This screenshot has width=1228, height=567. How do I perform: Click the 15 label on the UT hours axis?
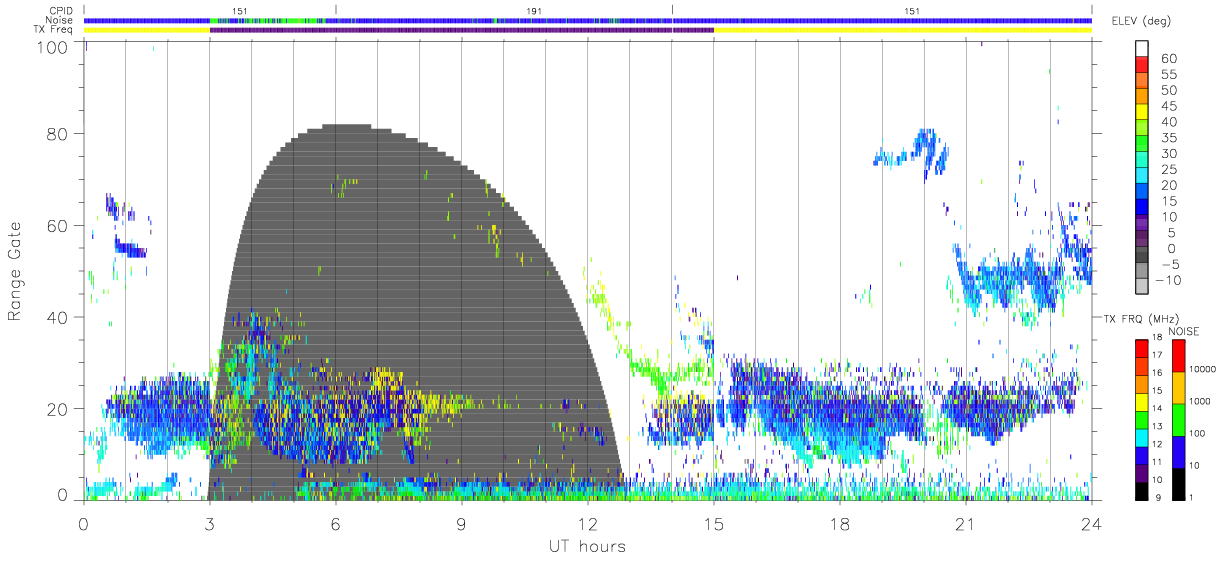pos(713,523)
